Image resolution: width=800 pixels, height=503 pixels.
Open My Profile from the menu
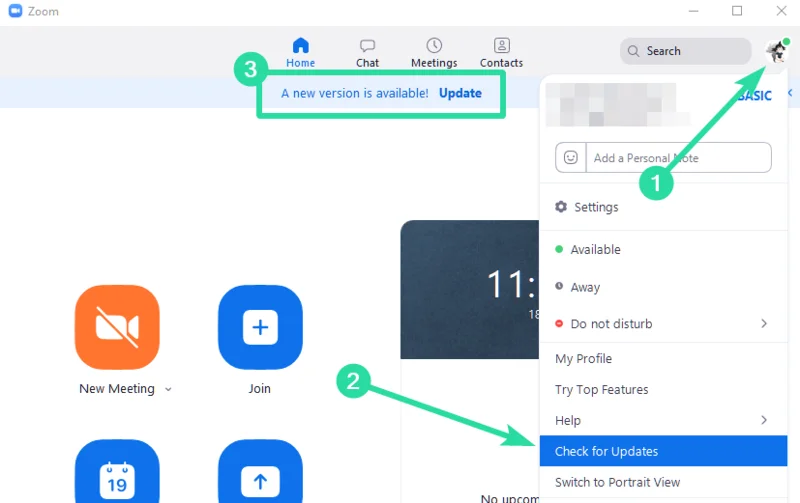click(583, 359)
